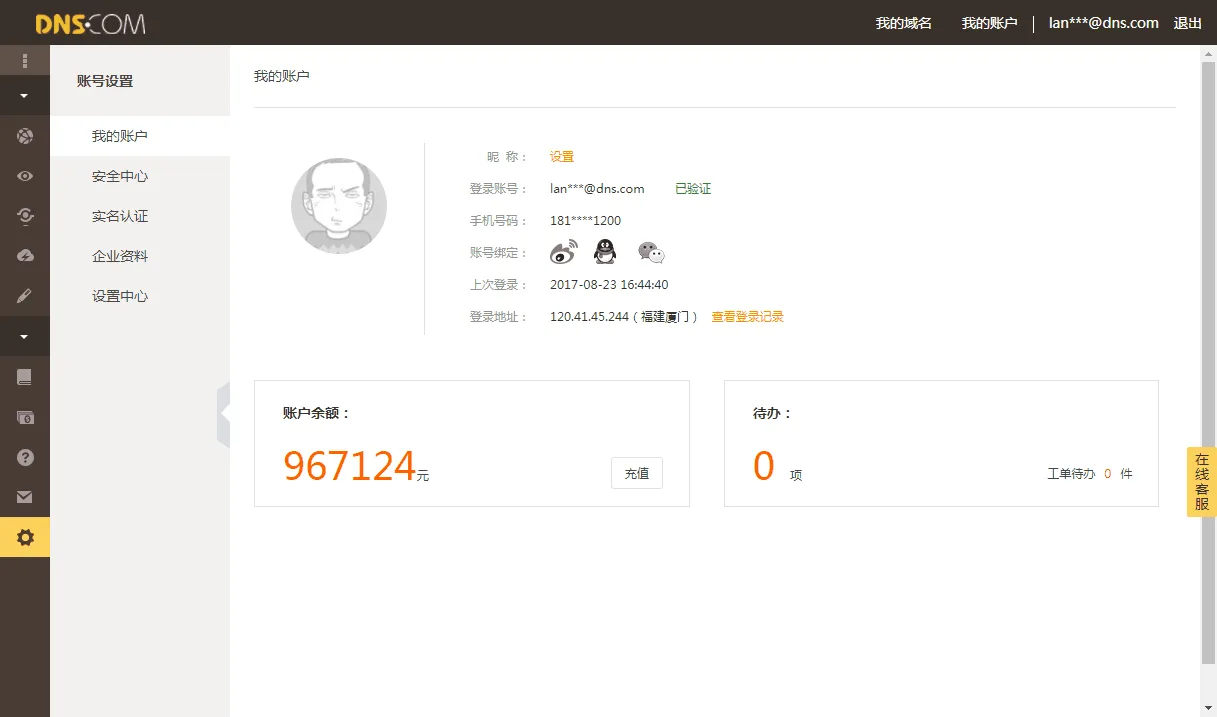This screenshot has width=1217, height=717.
Task: Collapse the second sidebar group arrow
Action: (25, 337)
